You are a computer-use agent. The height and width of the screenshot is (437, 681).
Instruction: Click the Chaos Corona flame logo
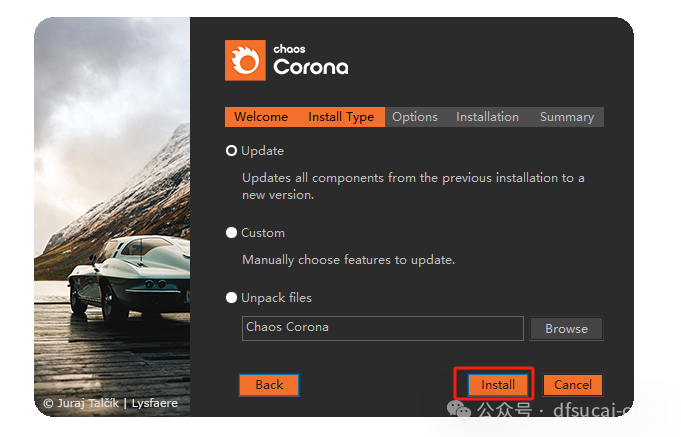click(x=245, y=60)
